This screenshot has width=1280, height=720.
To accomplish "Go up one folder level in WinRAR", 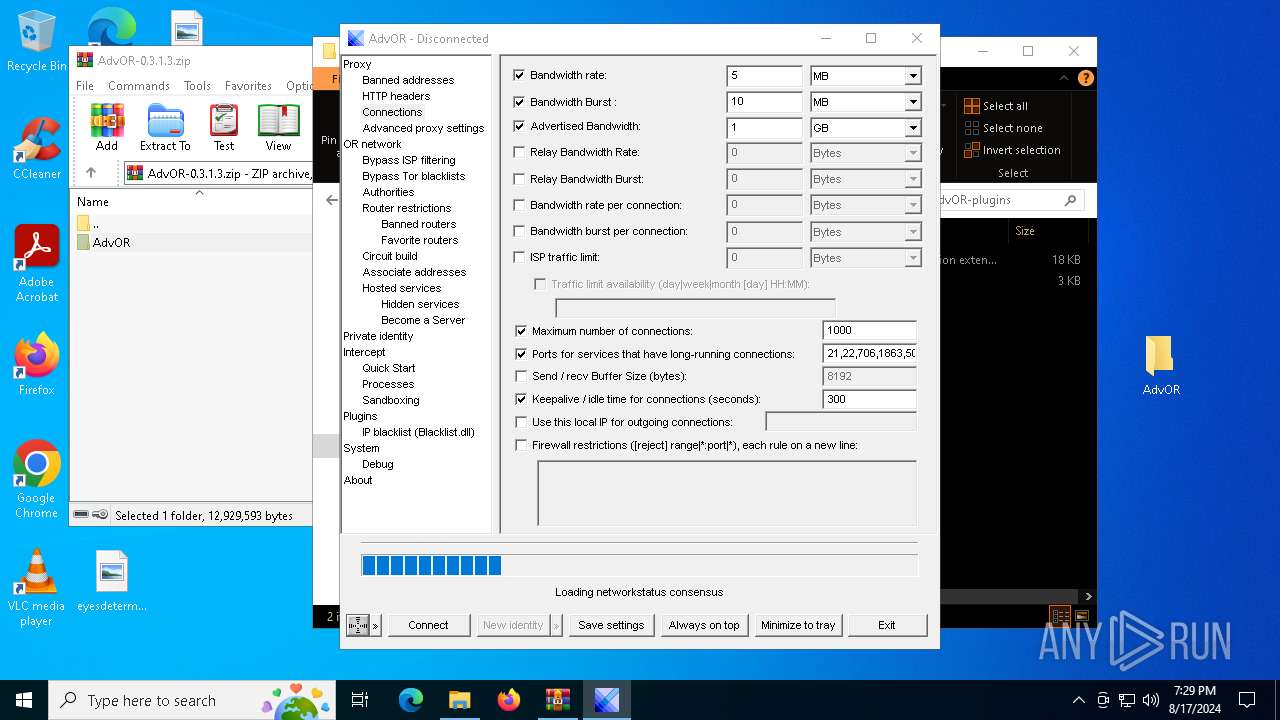I will (90, 173).
